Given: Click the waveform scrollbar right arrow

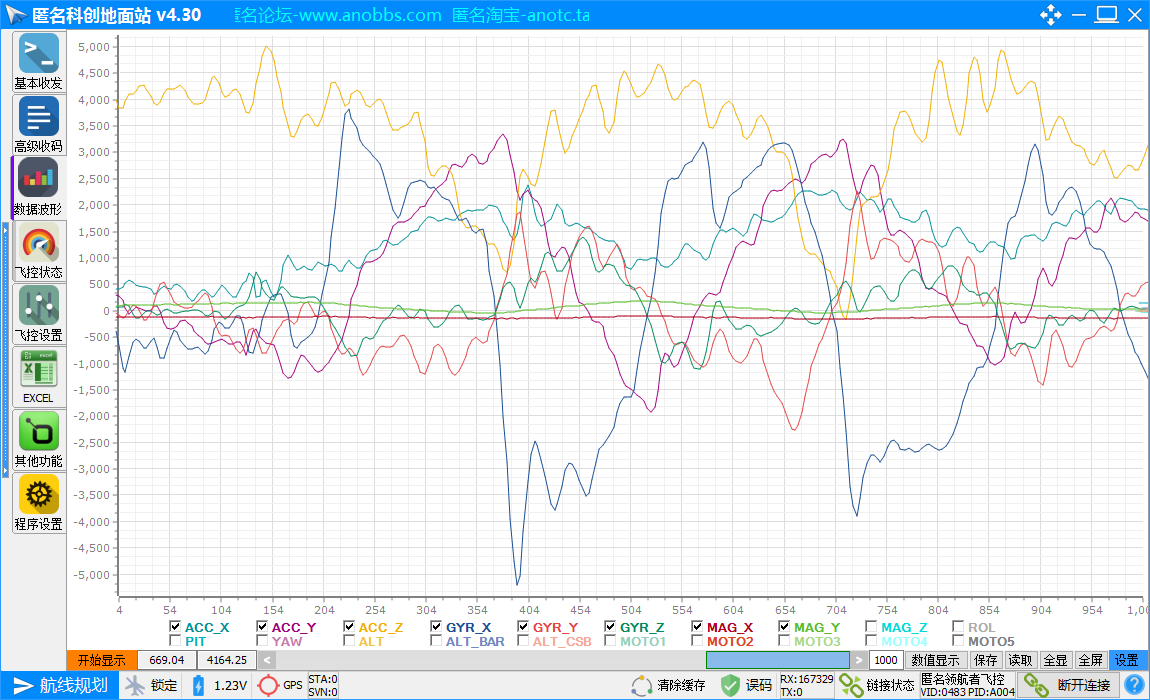Looking at the screenshot, I should point(859,660).
